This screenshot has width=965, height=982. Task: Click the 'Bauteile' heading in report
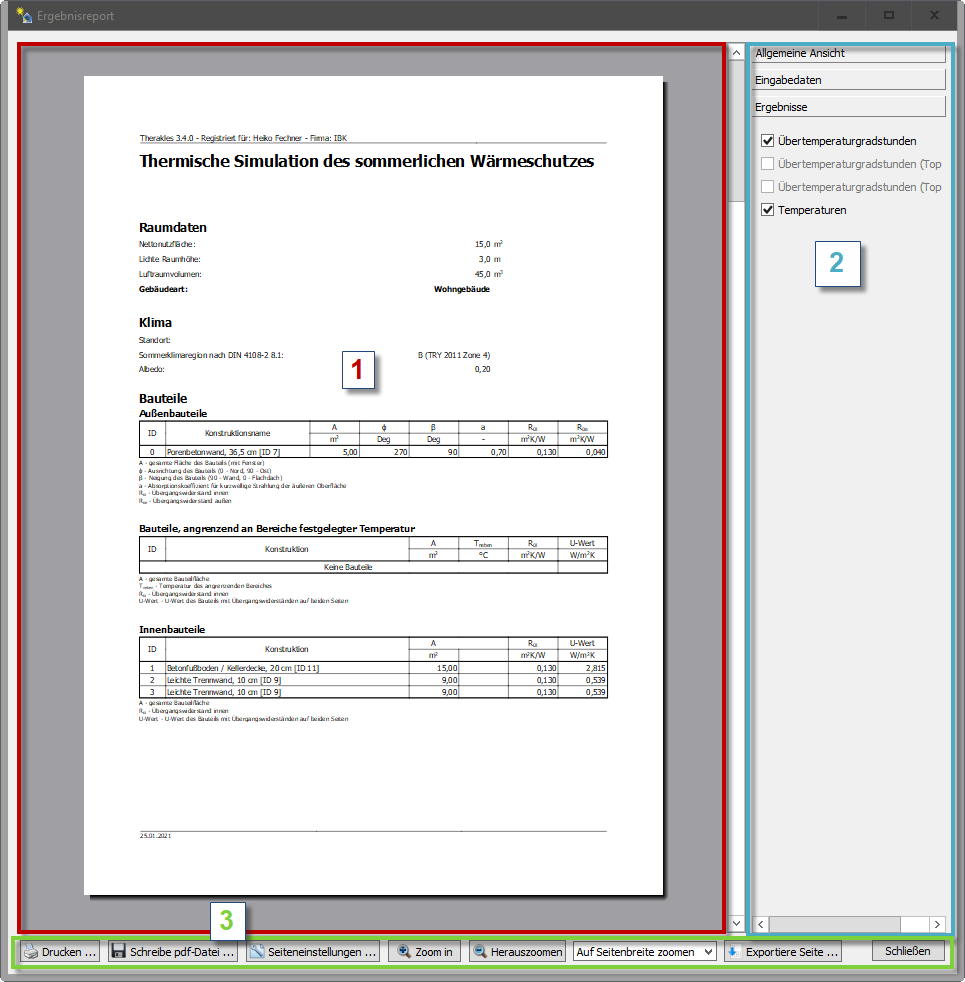(163, 398)
